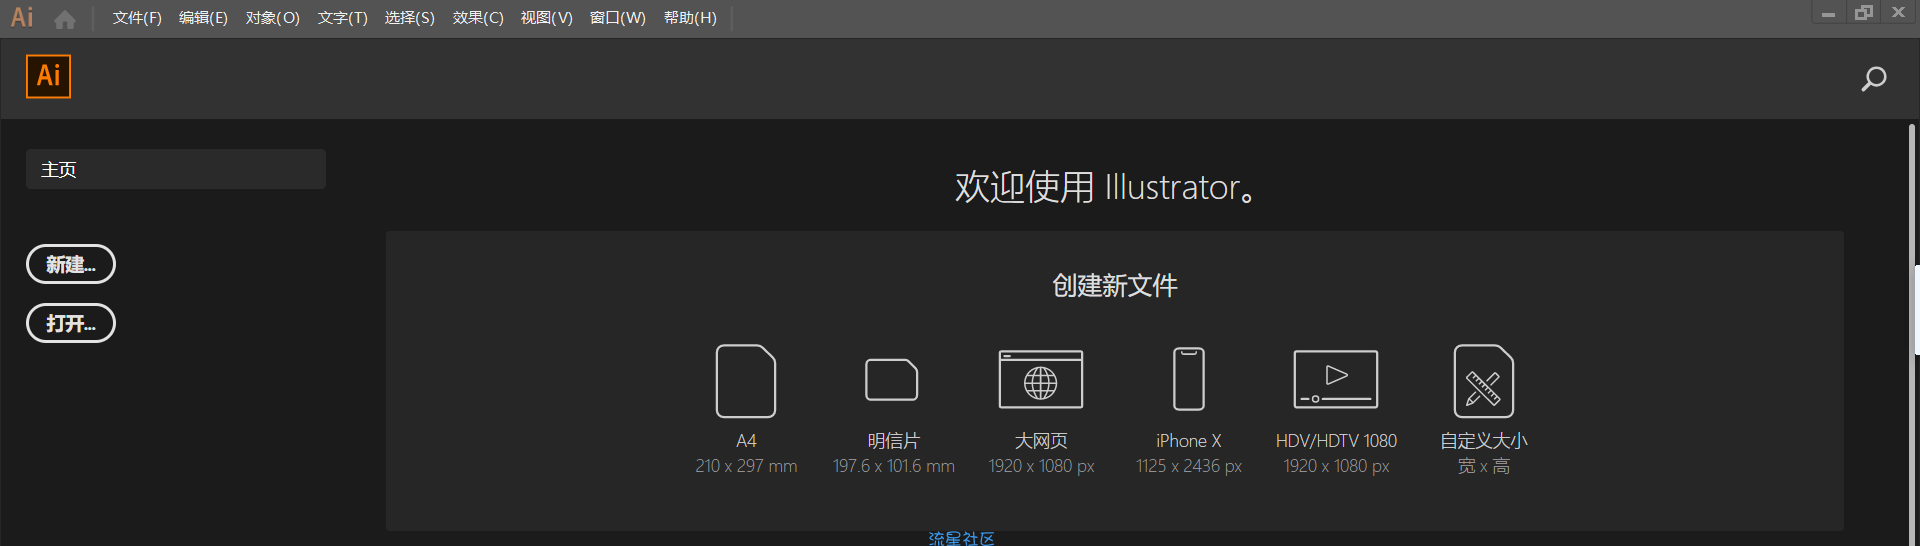Open the 编辑(E) menu
This screenshot has width=1920, height=546.
point(203,18)
